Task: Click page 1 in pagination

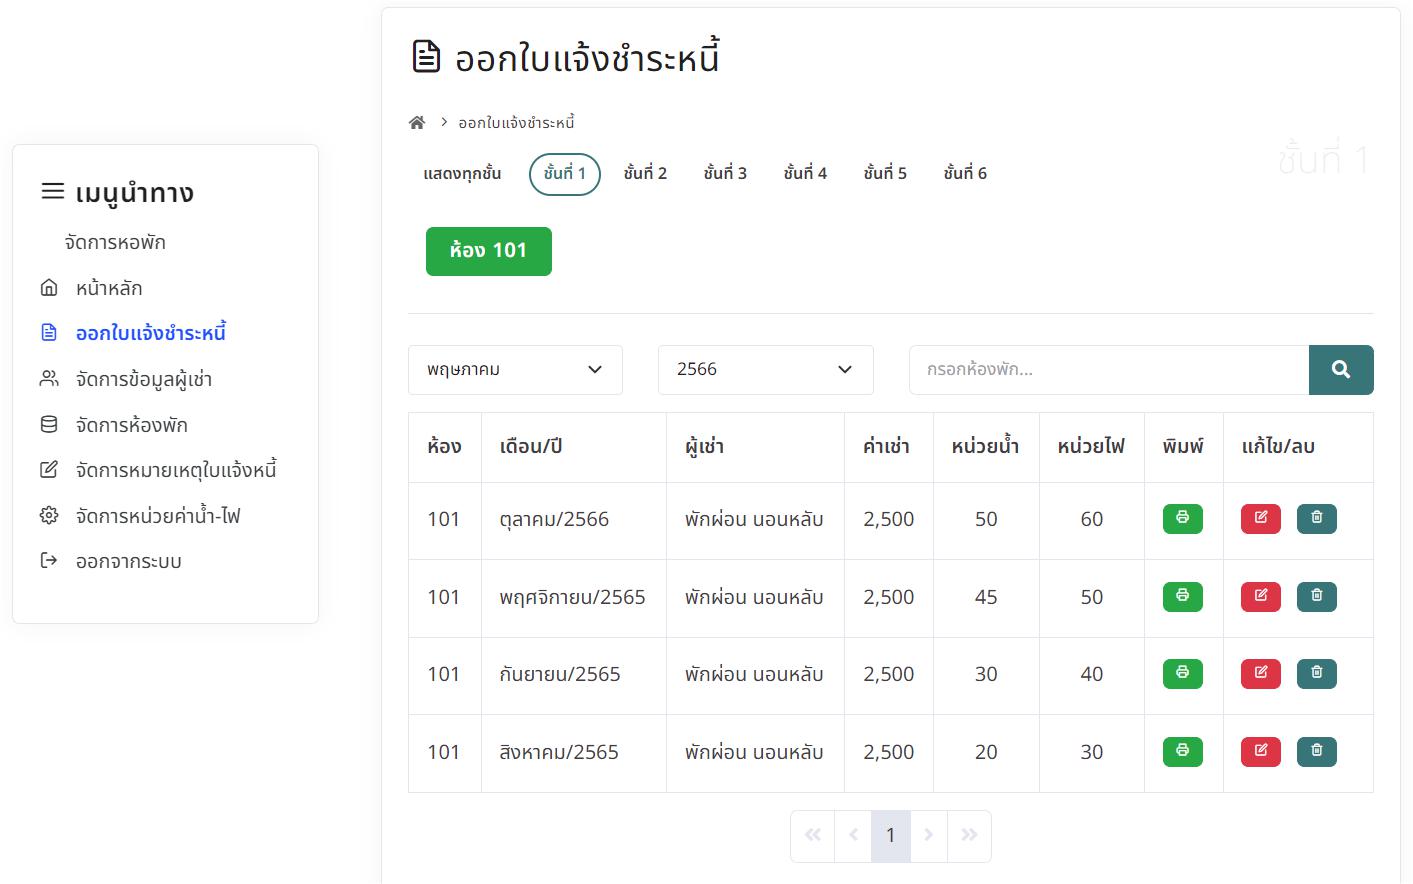Action: 890,836
